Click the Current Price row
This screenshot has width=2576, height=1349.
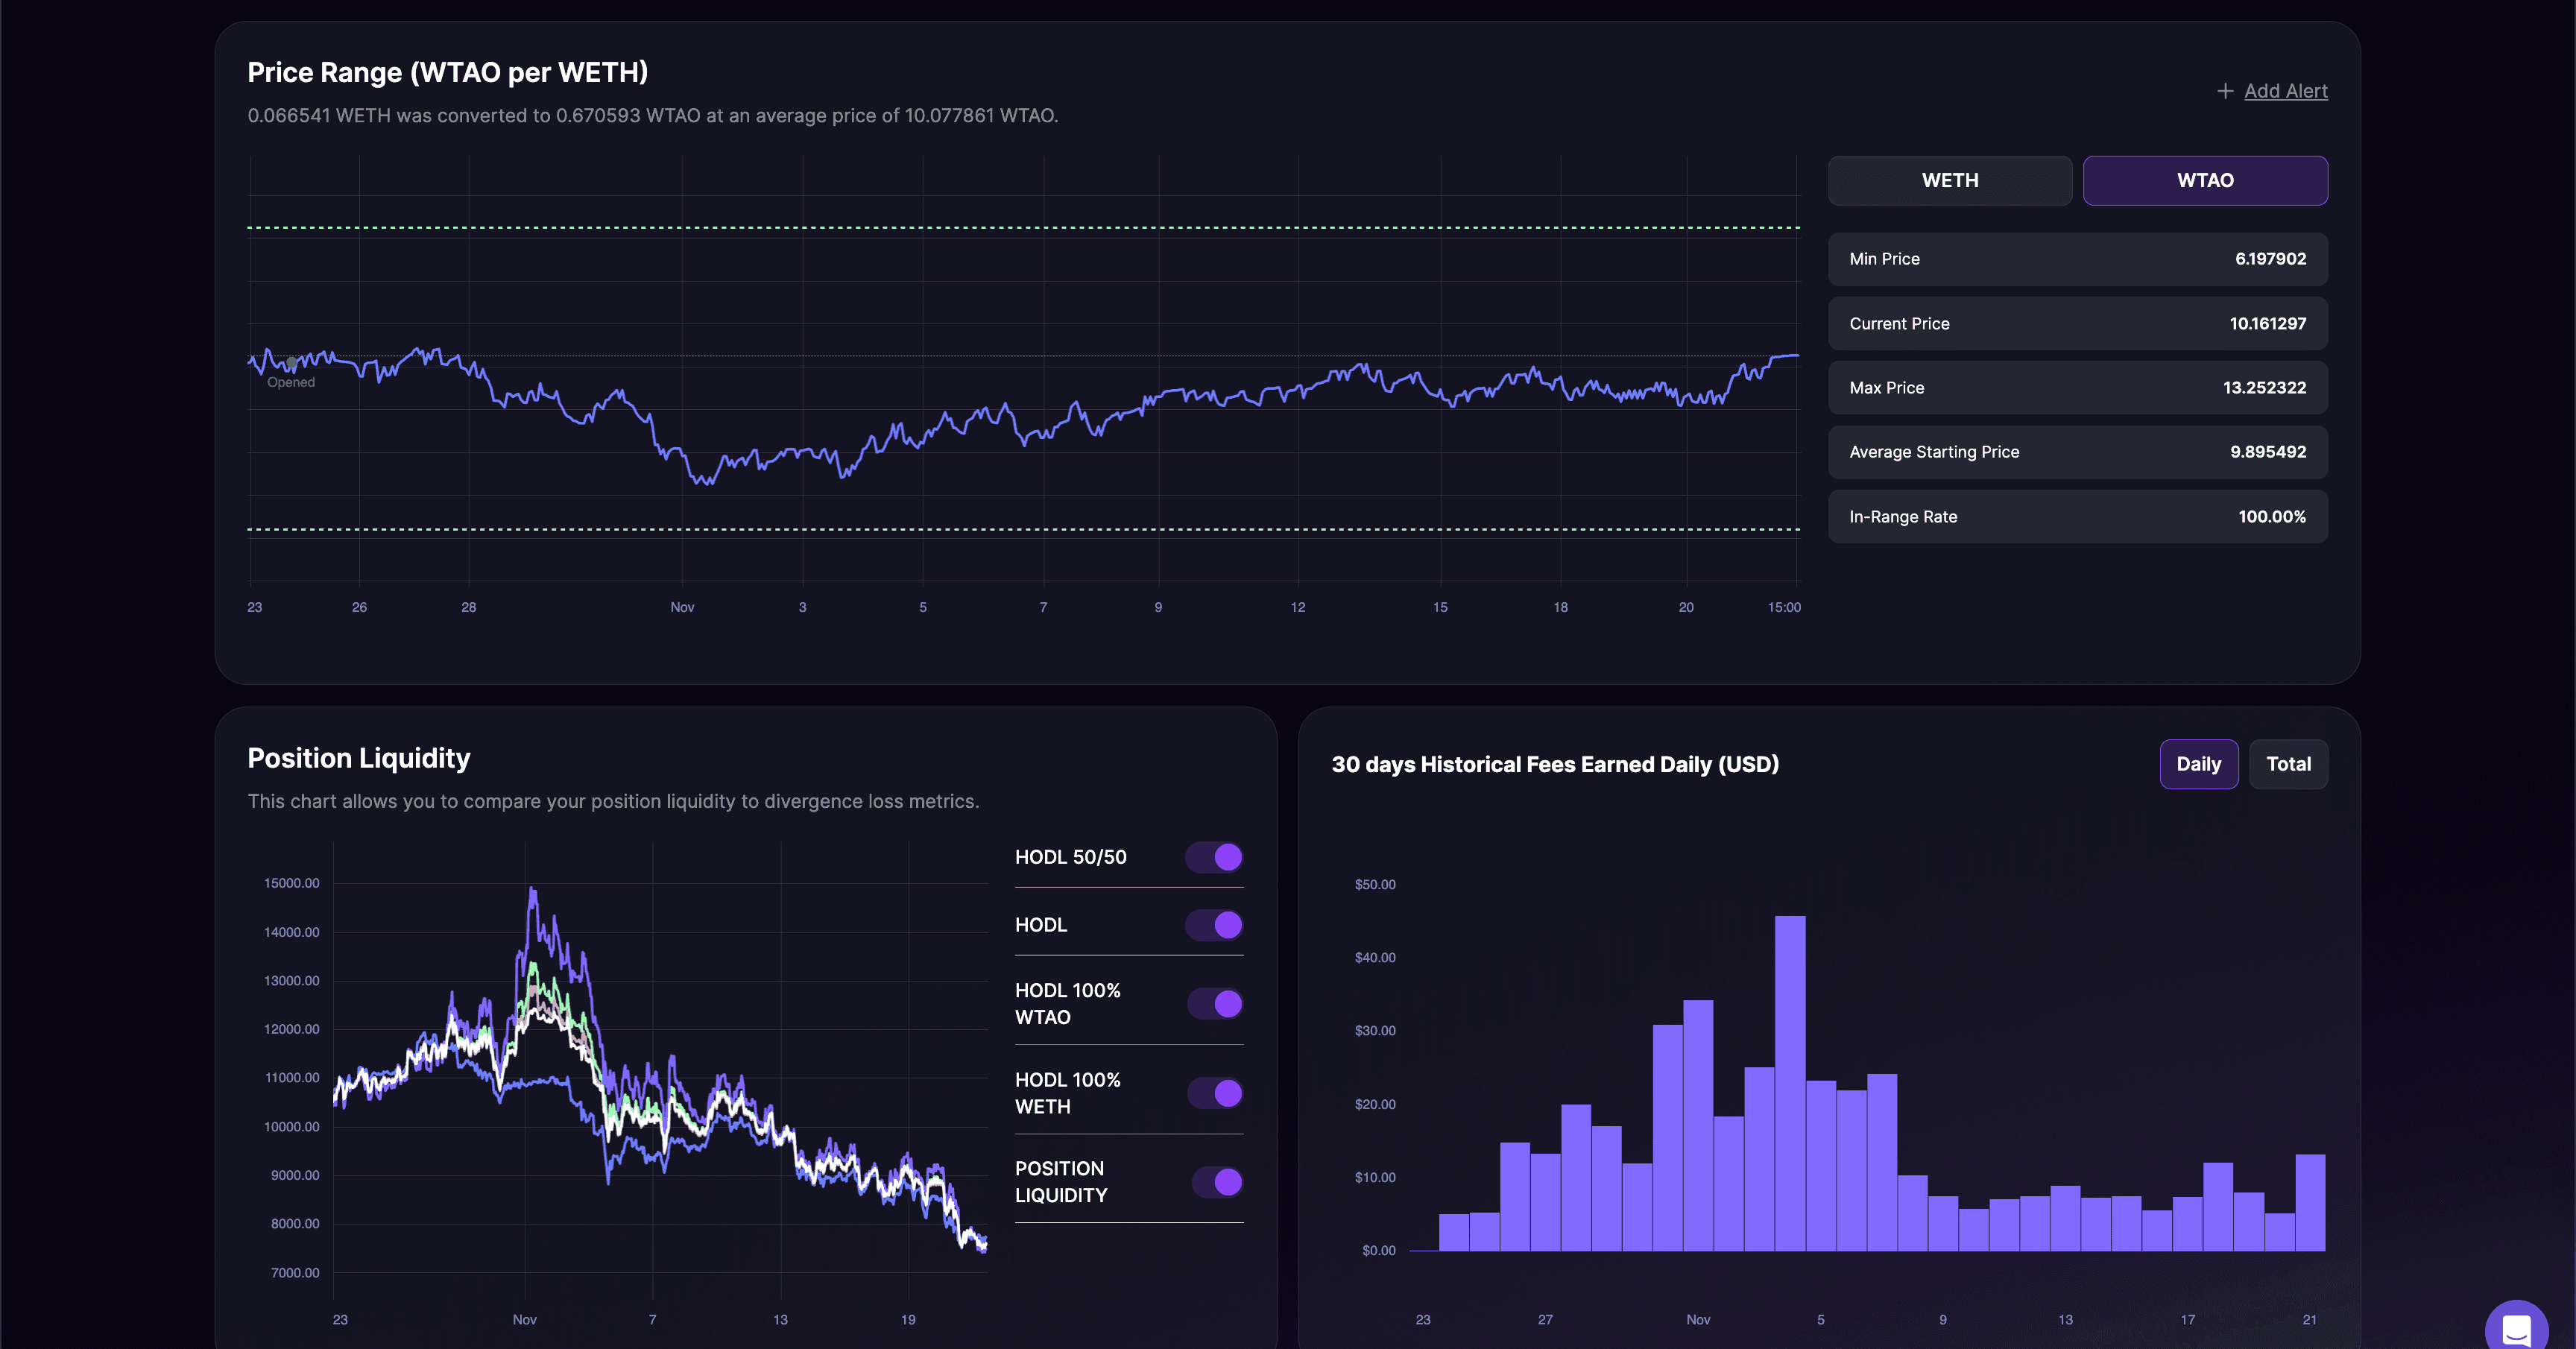[x=2077, y=324]
